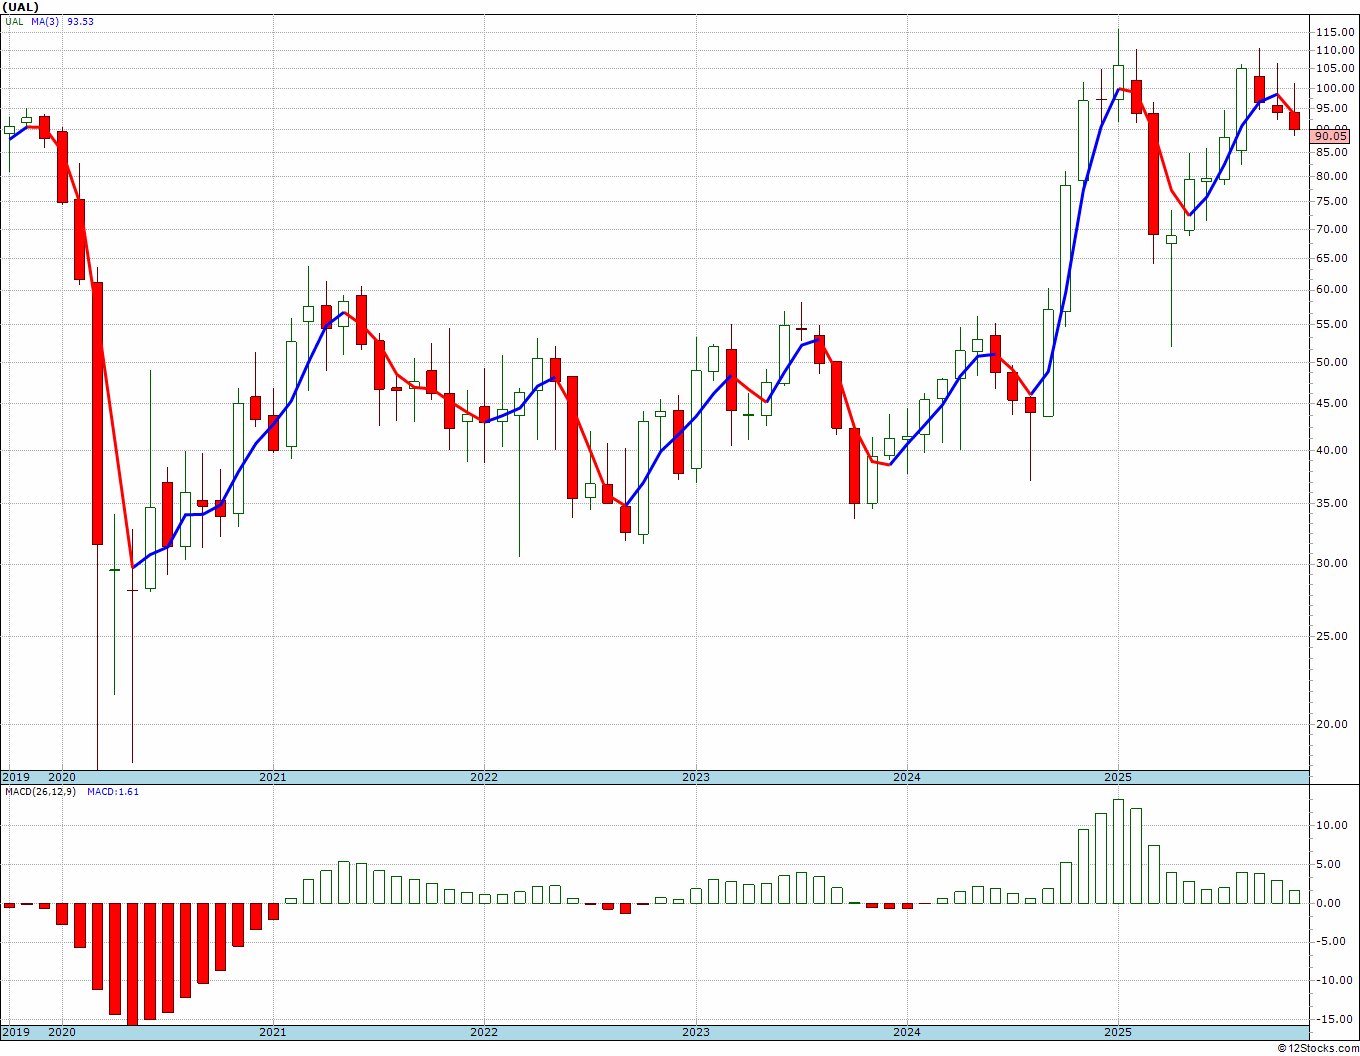Select the 105.00 price axis label

pyautogui.click(x=1335, y=68)
